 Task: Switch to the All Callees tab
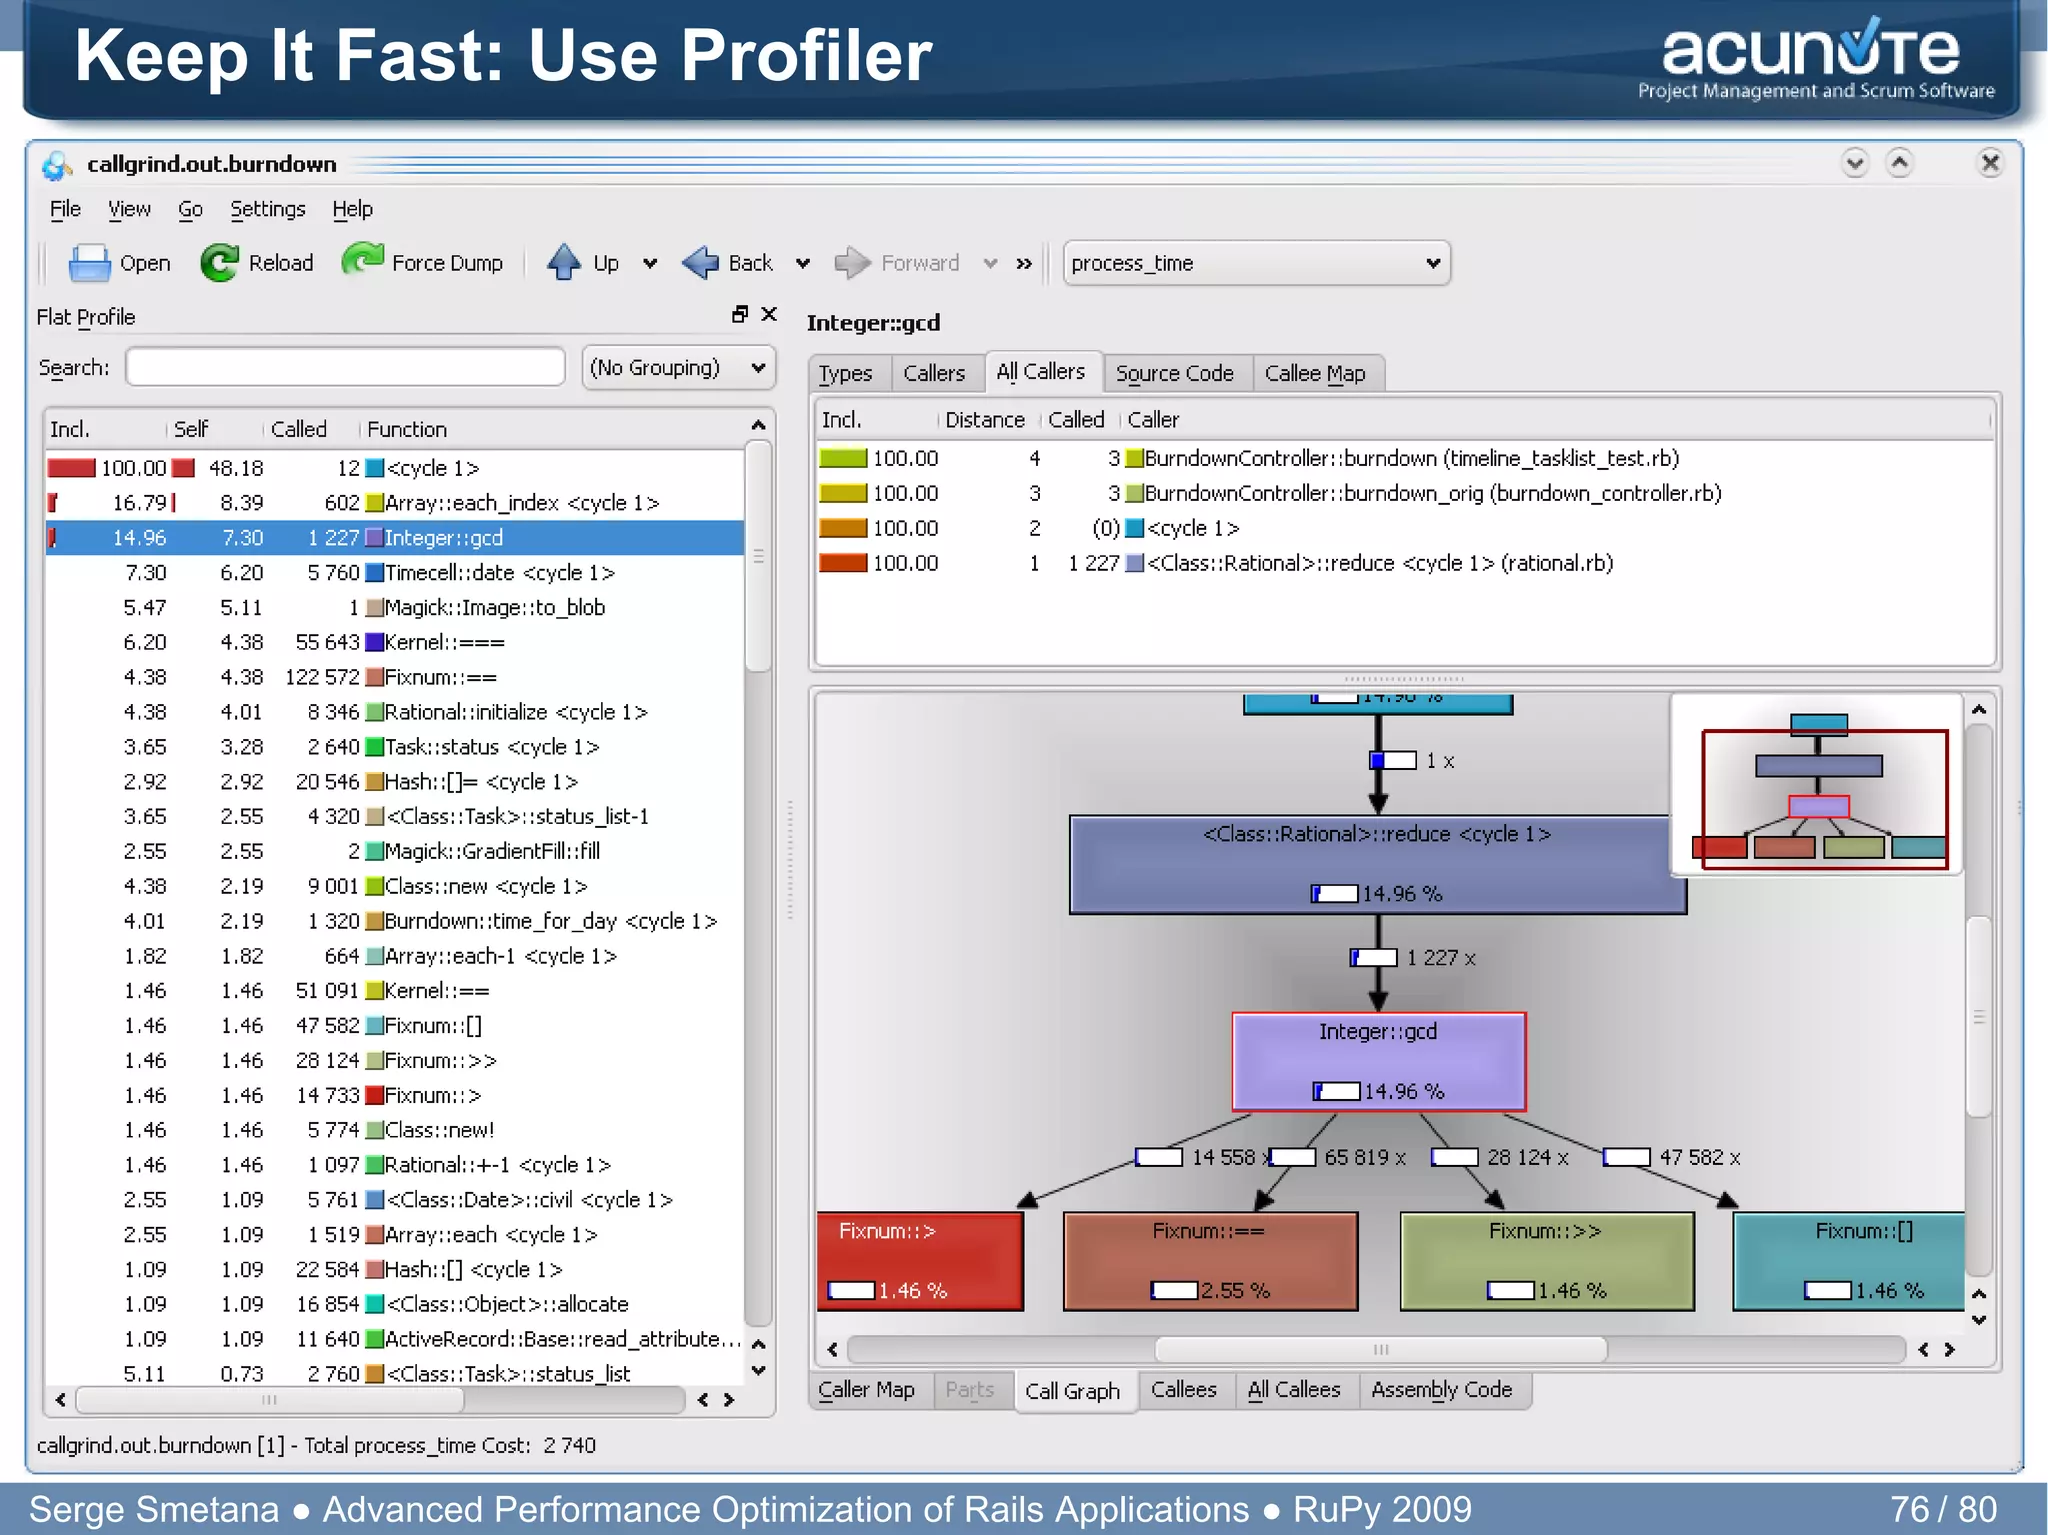(1293, 1390)
